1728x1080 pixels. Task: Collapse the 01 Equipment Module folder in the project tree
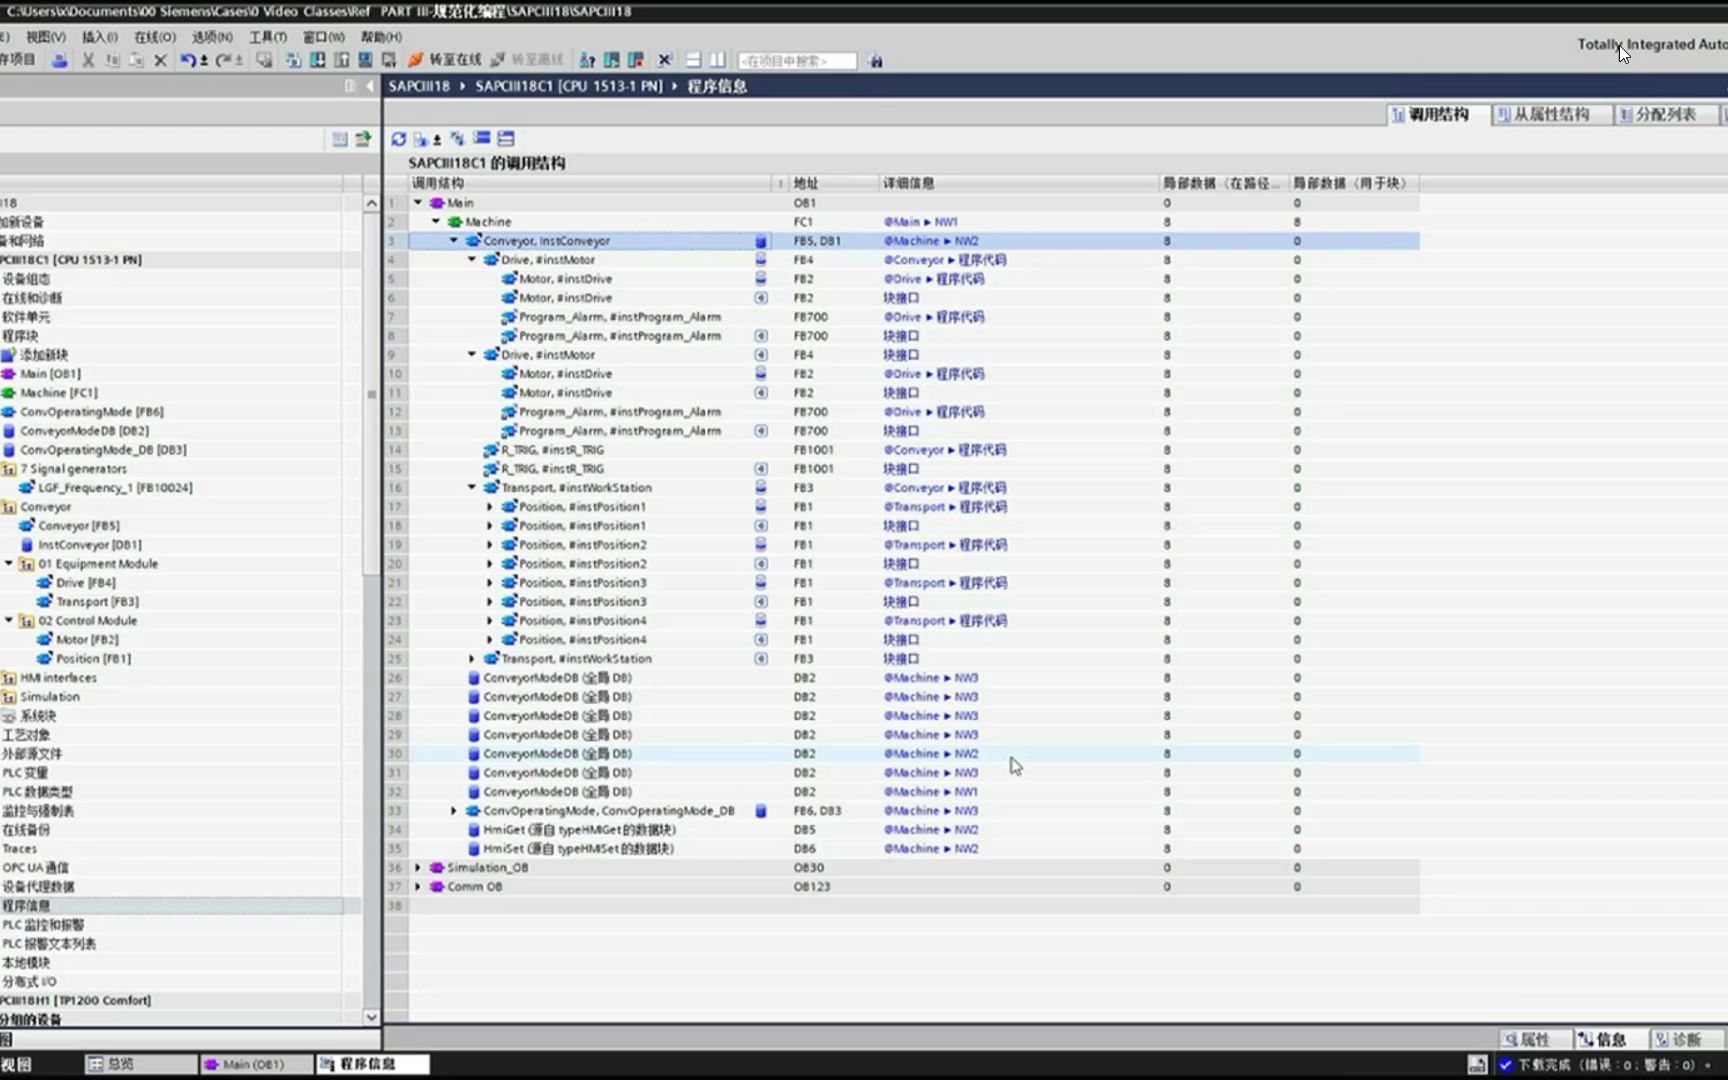tap(9, 563)
